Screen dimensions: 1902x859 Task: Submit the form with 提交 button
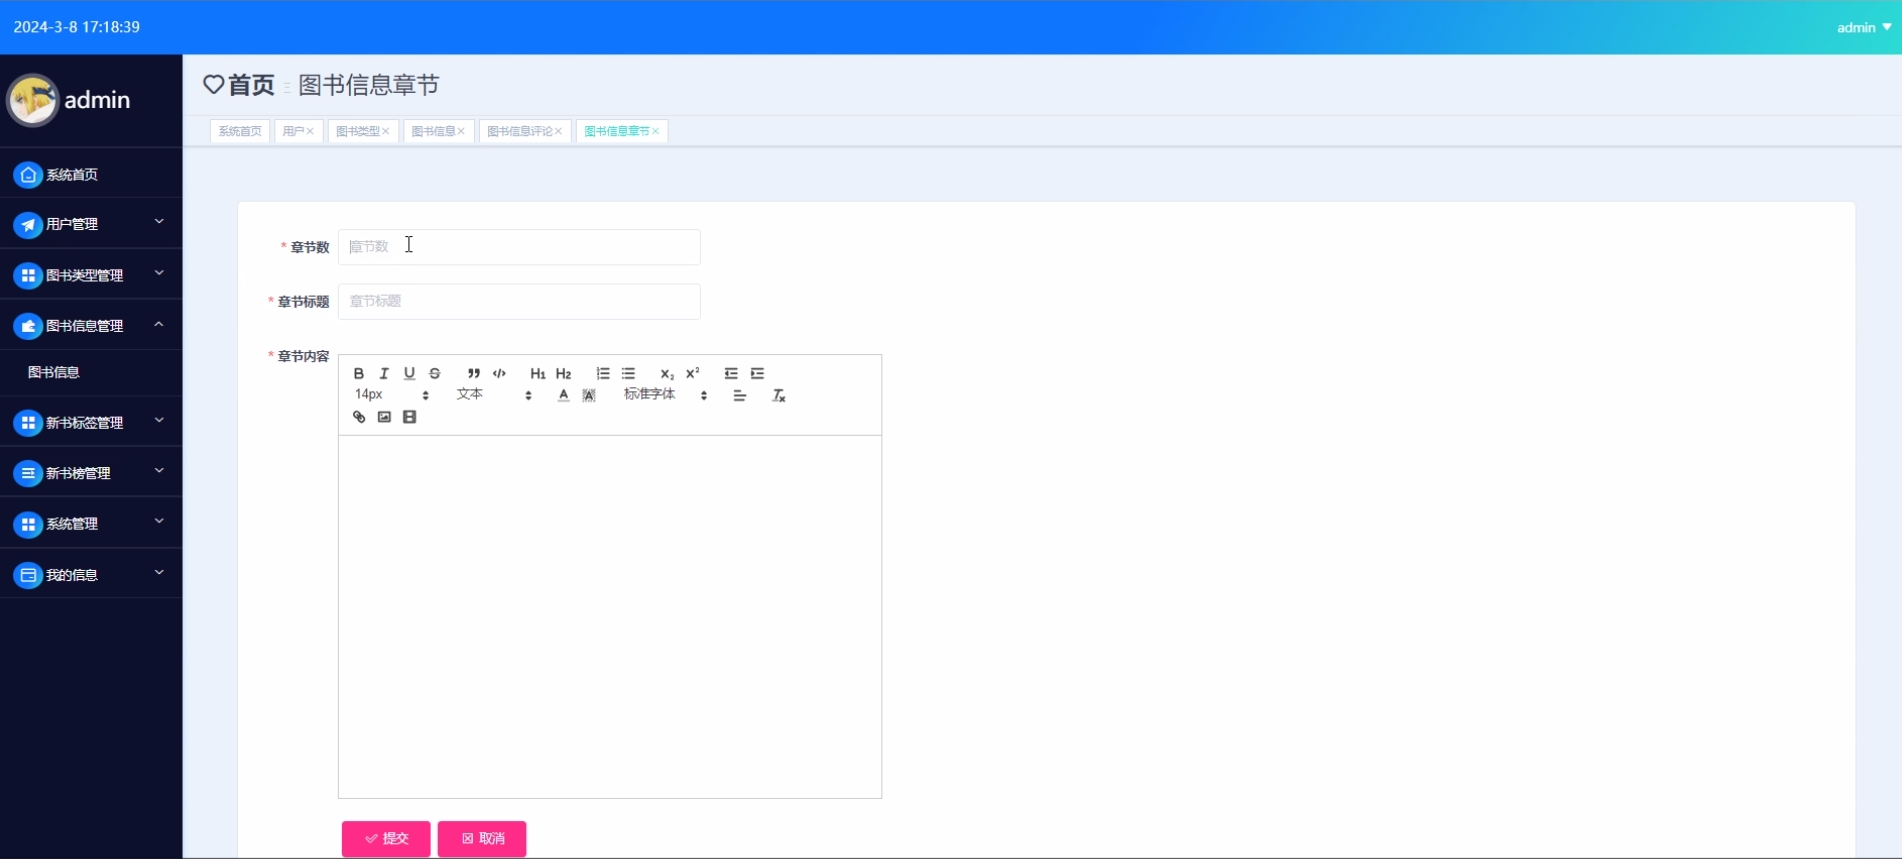386,838
